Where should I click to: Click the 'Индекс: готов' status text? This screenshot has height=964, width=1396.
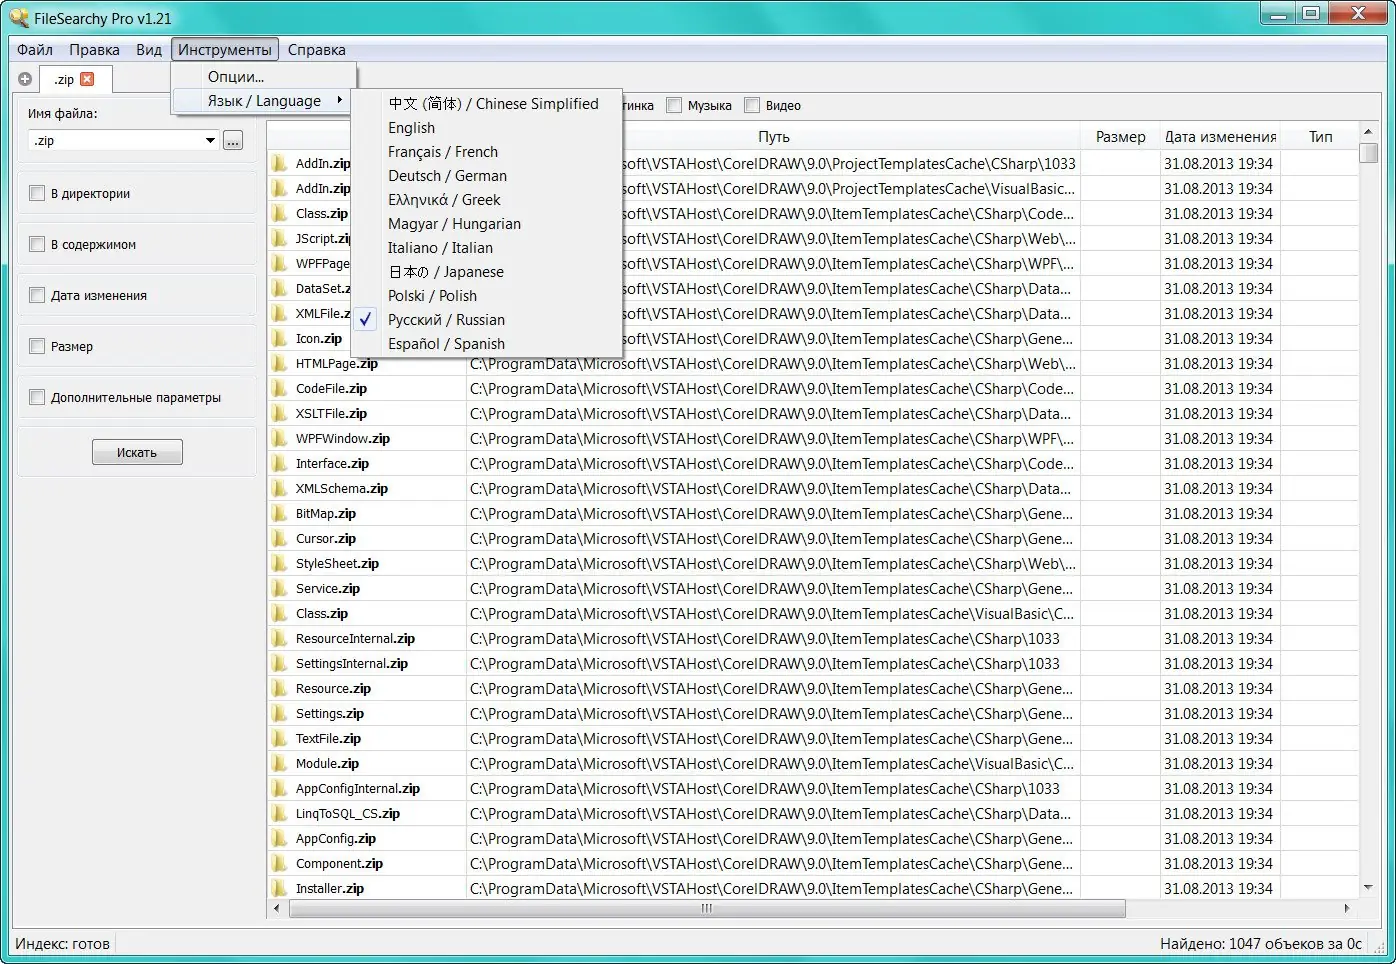(x=62, y=944)
